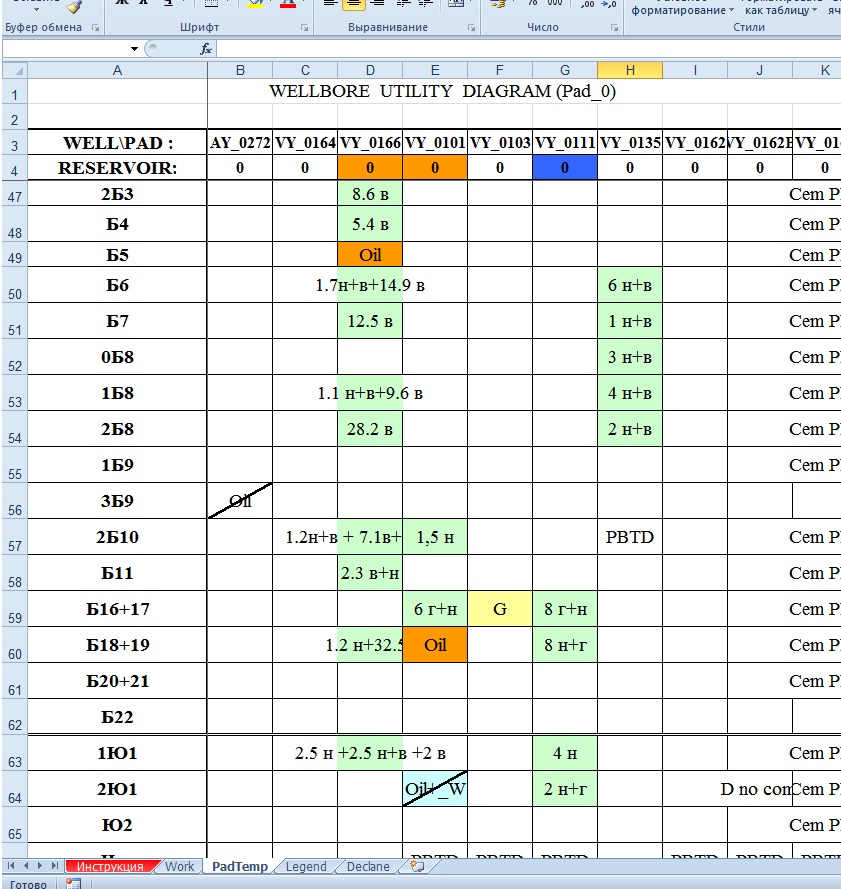Expand the Name Box dropdown arrow
841x889 pixels.
[134, 49]
